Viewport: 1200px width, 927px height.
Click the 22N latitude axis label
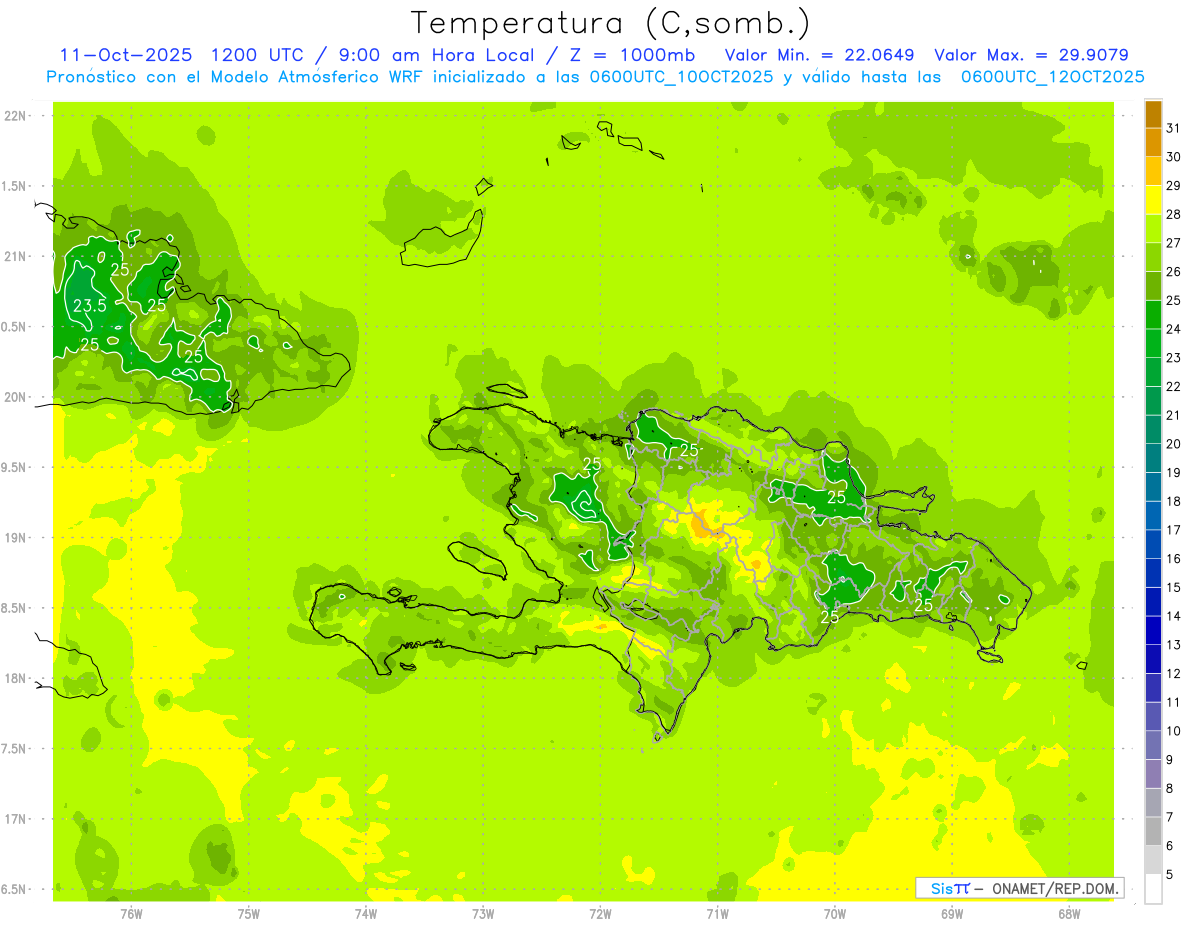coord(16,116)
